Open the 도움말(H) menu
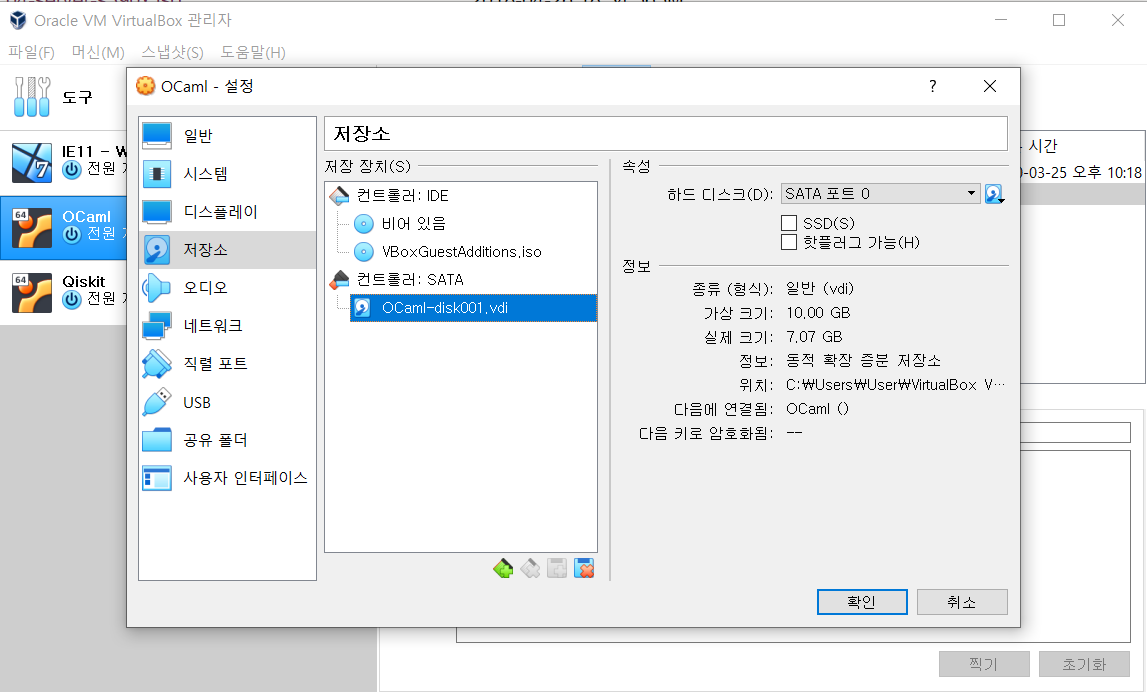This screenshot has width=1147, height=692. tap(253, 53)
